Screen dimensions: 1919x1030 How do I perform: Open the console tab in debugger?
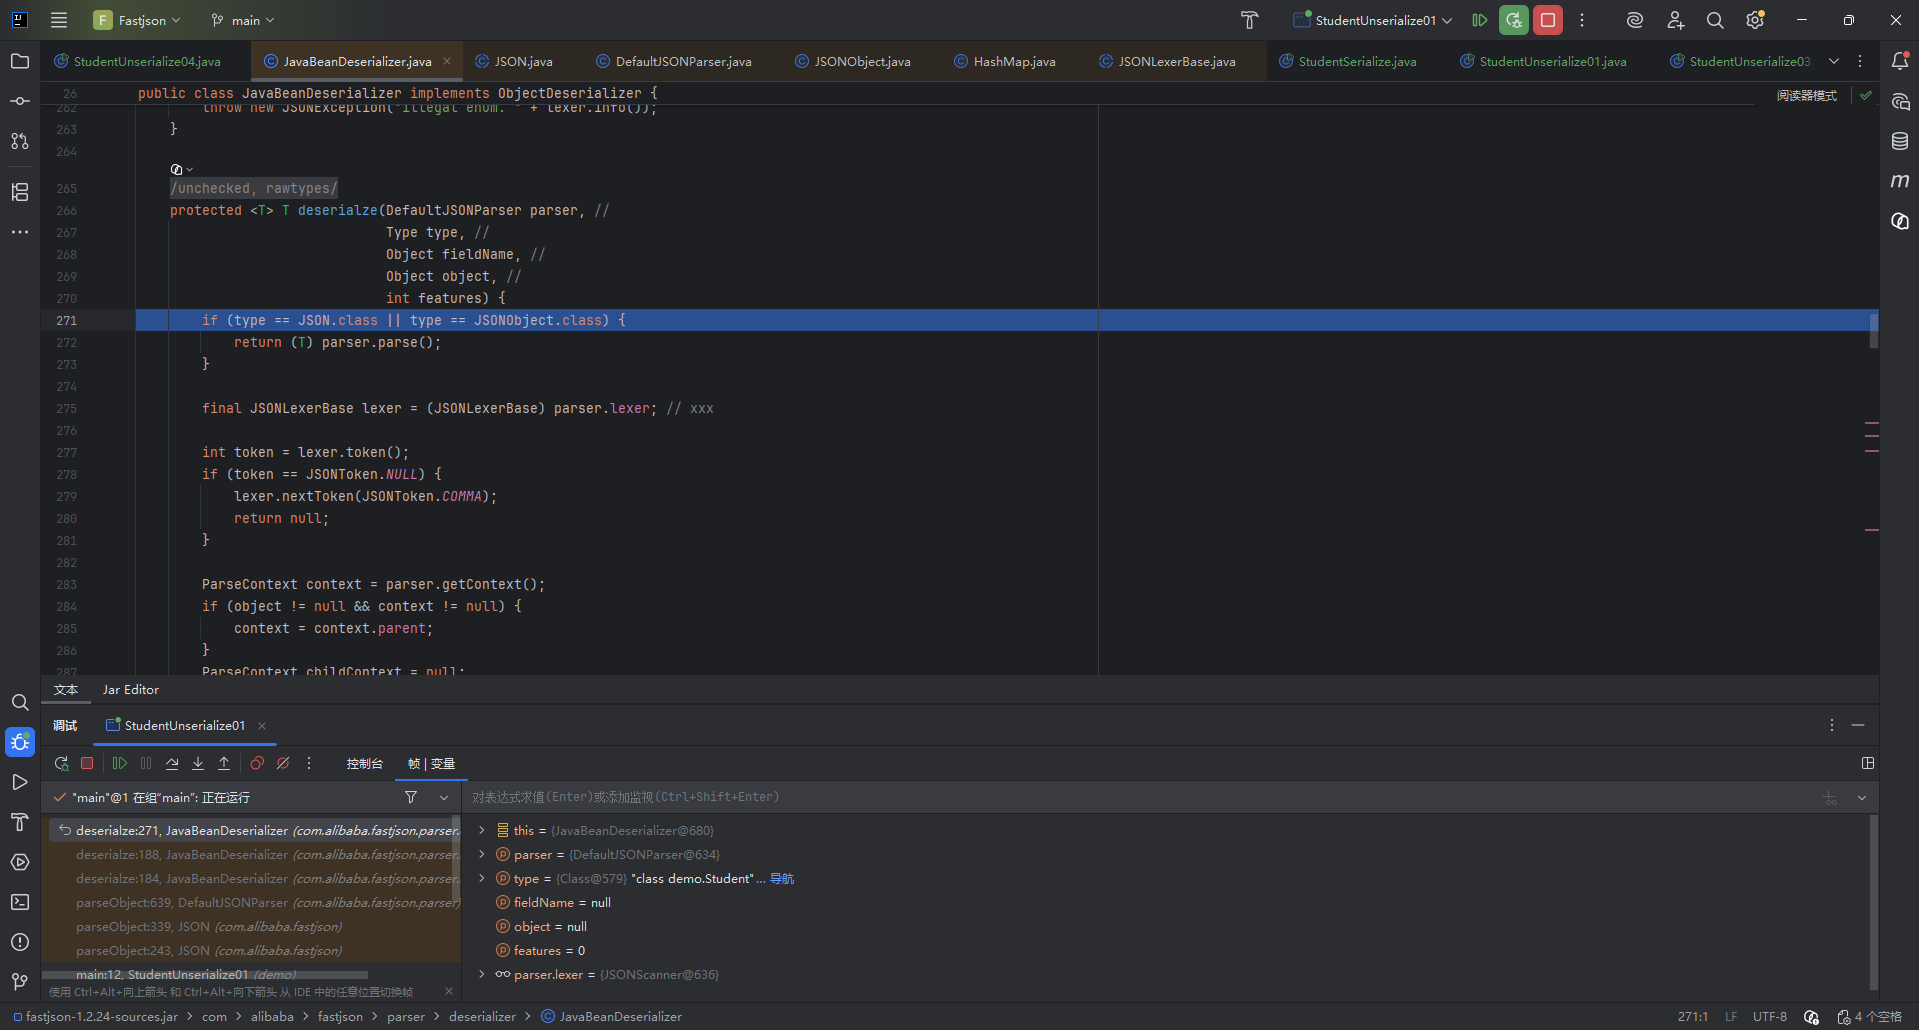[364, 764]
